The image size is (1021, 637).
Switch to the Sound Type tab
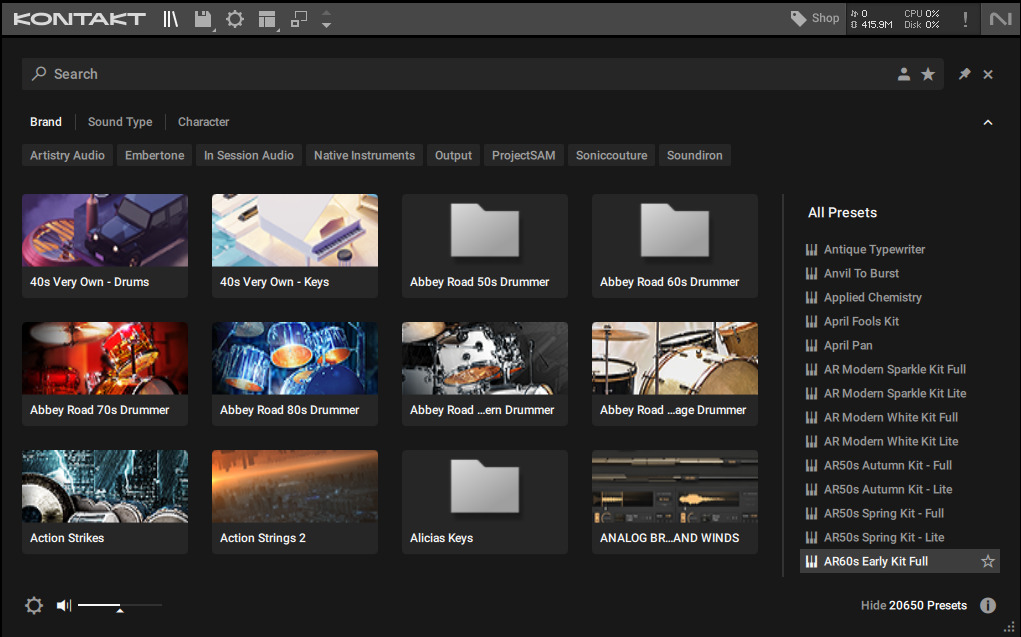120,122
